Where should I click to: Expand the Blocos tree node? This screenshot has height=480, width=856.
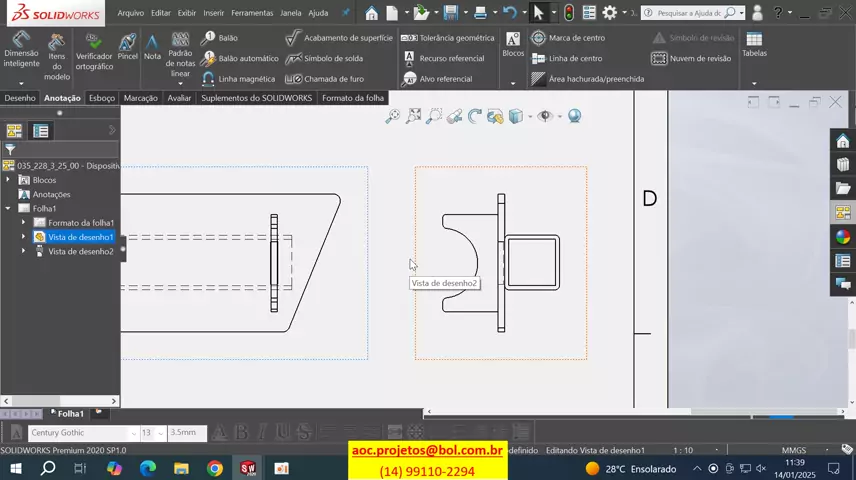pyautogui.click(x=8, y=180)
